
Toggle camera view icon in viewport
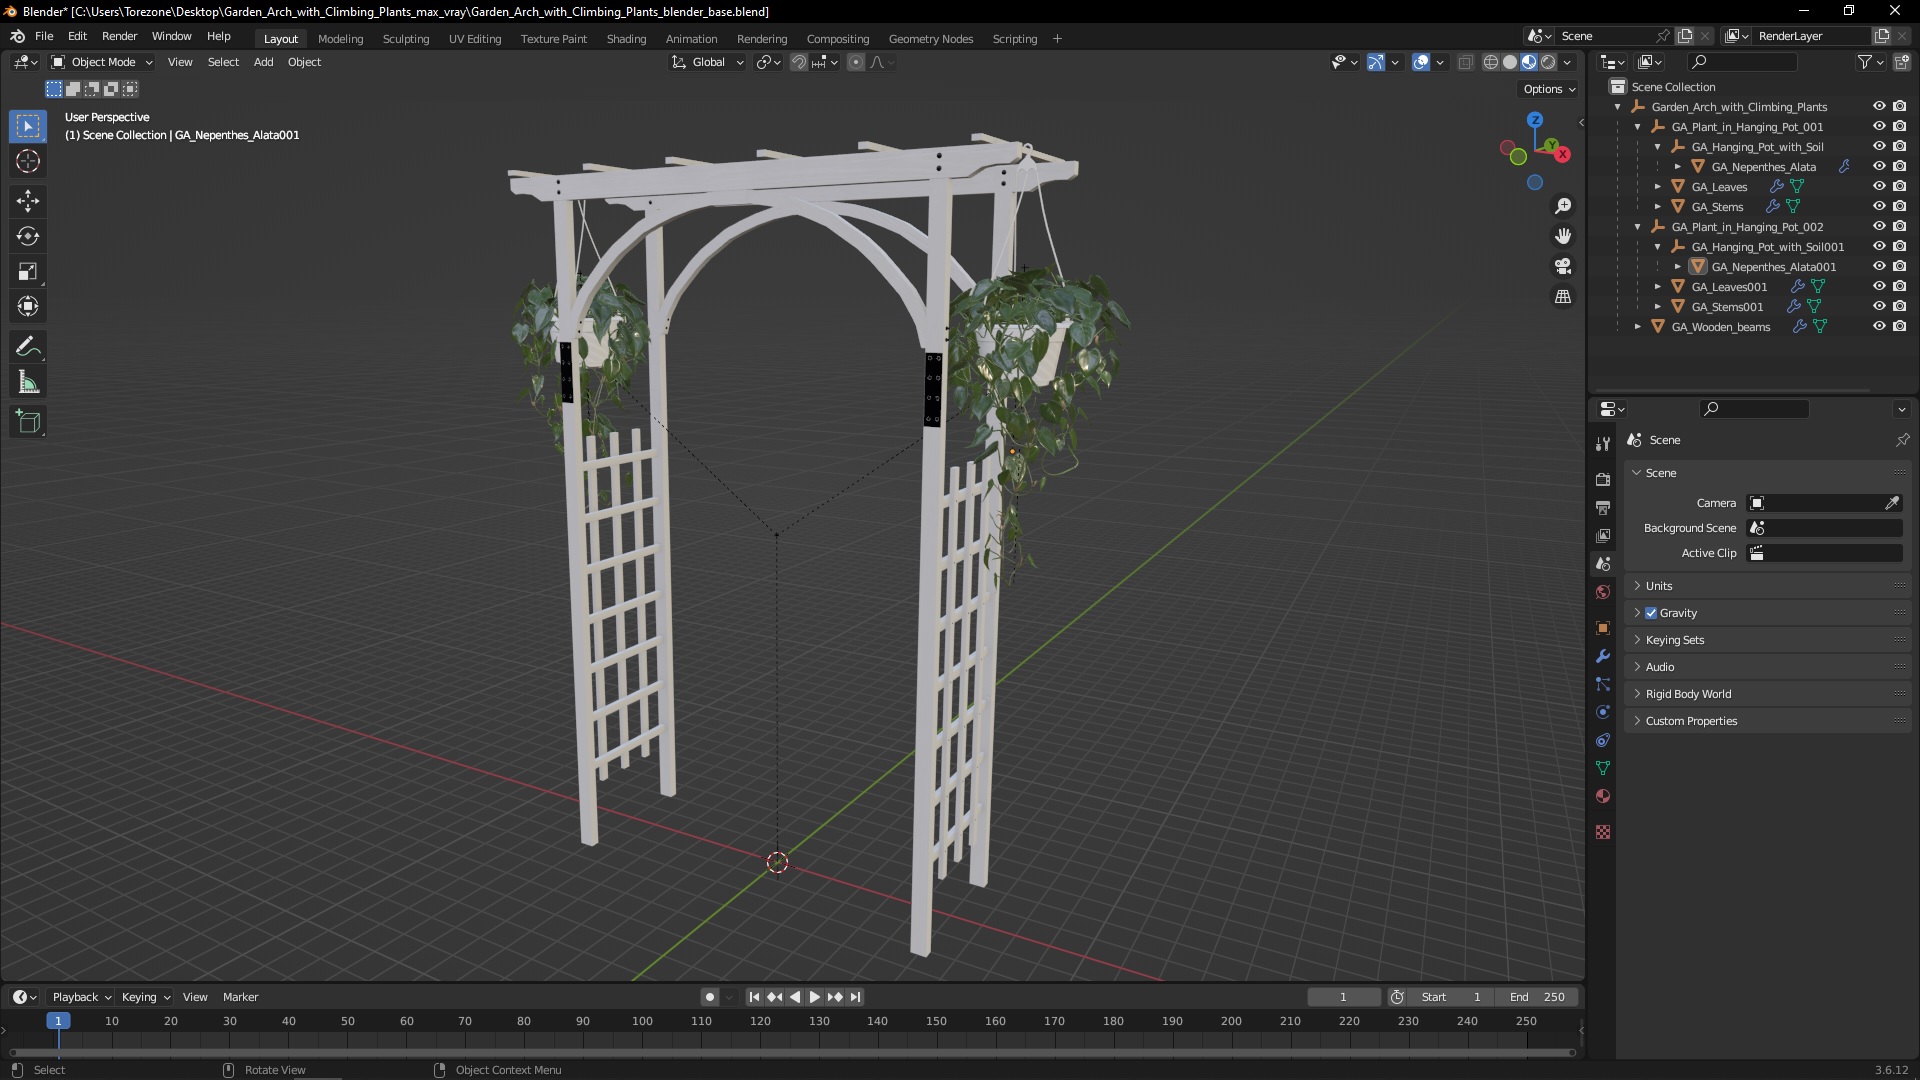tap(1563, 266)
